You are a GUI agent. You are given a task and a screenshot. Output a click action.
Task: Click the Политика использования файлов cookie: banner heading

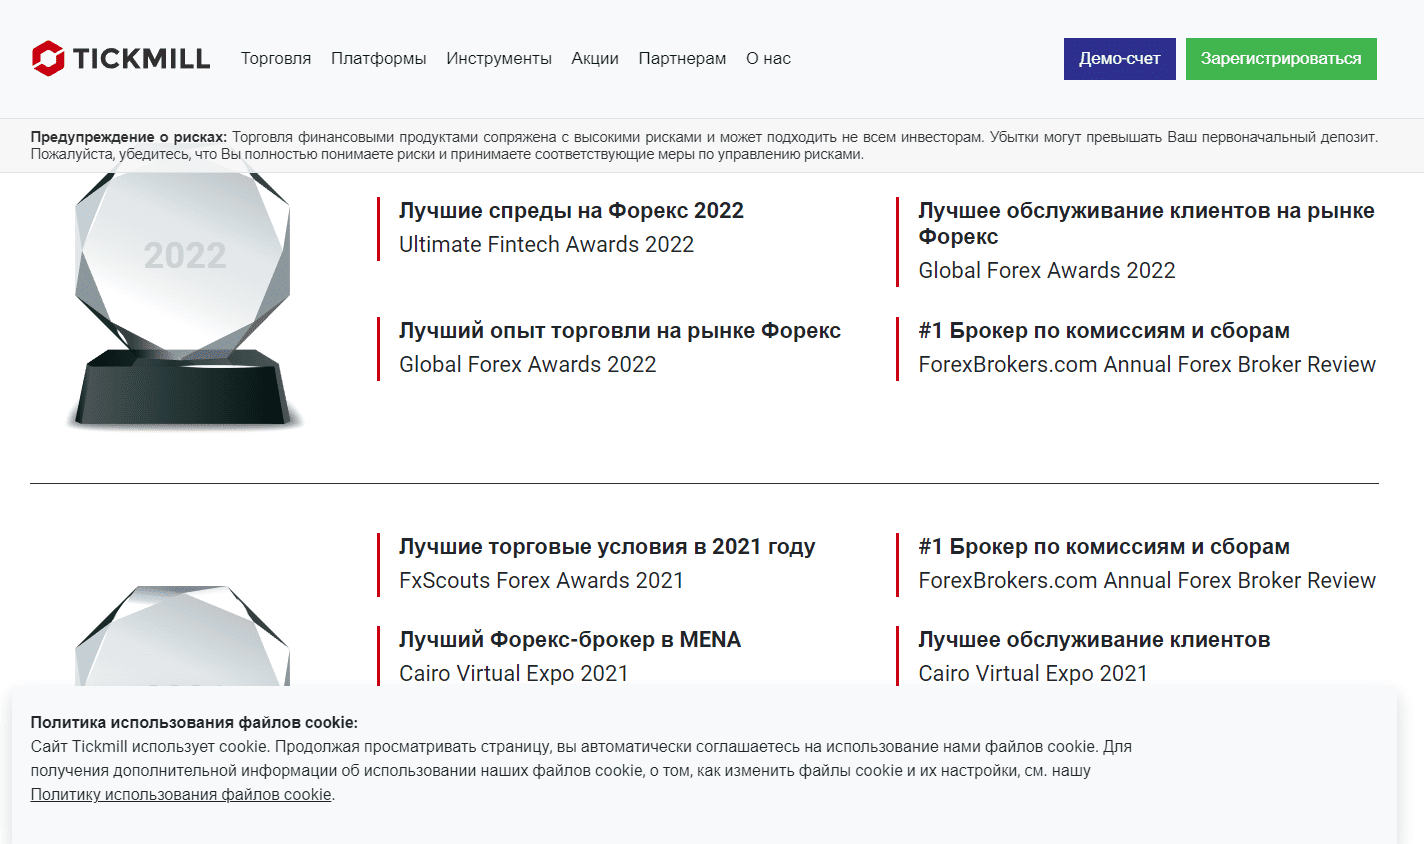(194, 722)
